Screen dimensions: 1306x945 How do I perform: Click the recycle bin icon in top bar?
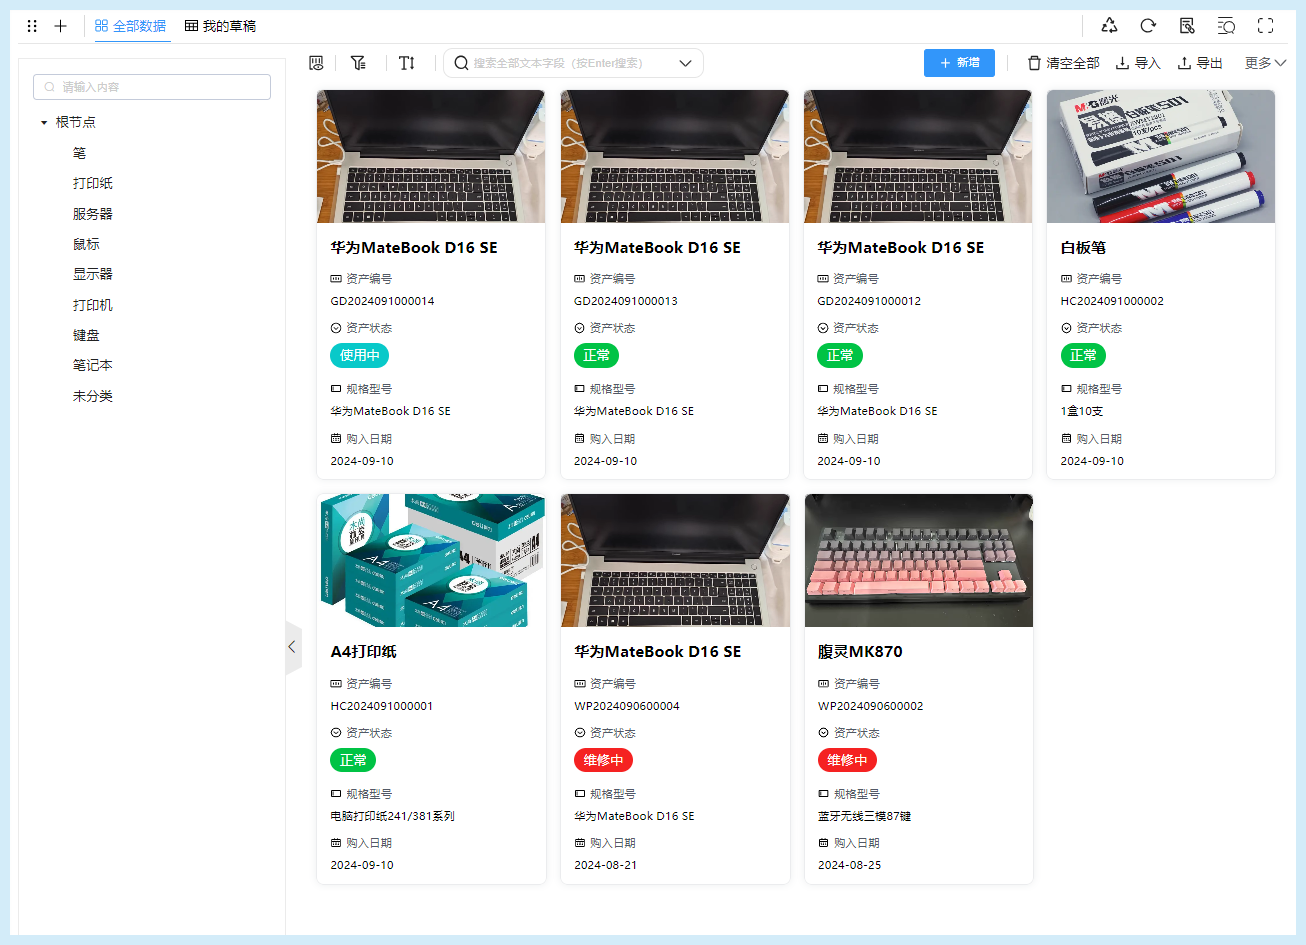pyautogui.click(x=1109, y=26)
